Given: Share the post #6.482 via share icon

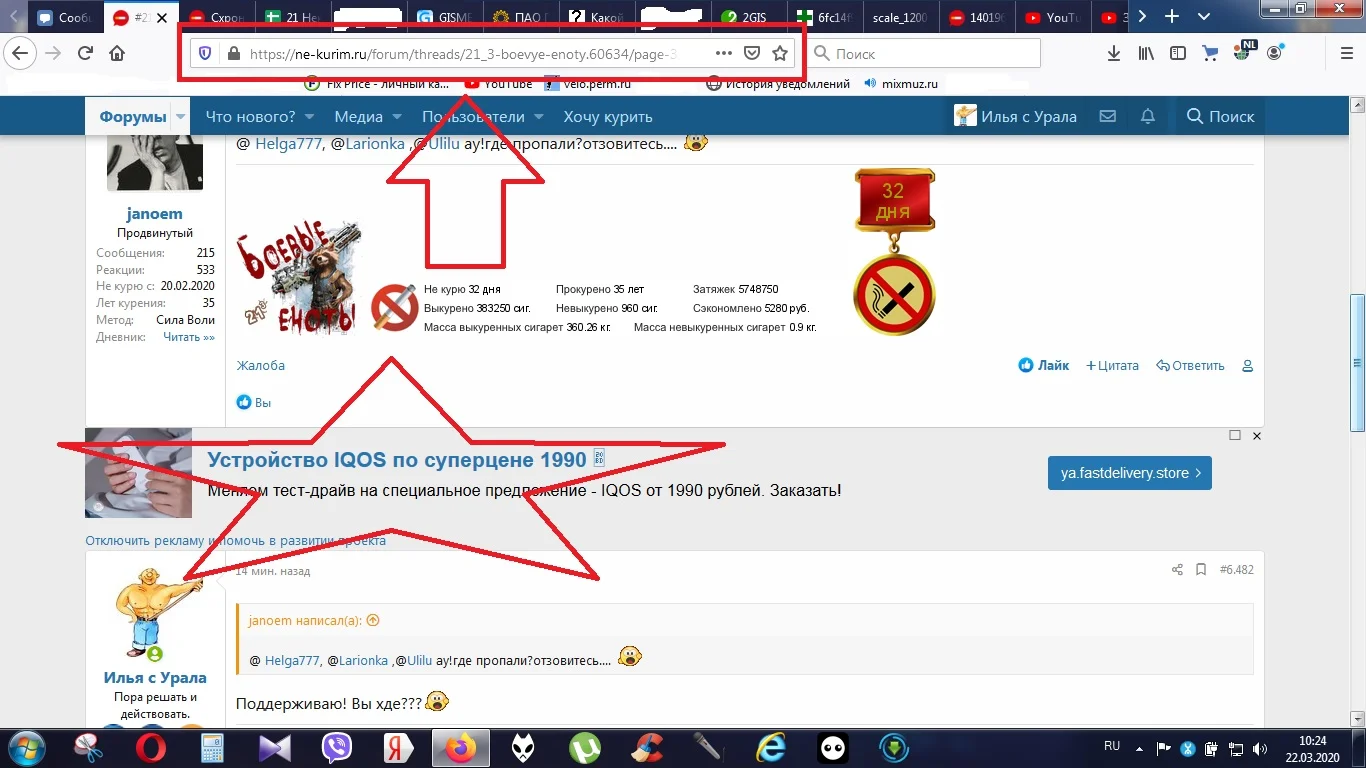Looking at the screenshot, I should (x=1176, y=569).
